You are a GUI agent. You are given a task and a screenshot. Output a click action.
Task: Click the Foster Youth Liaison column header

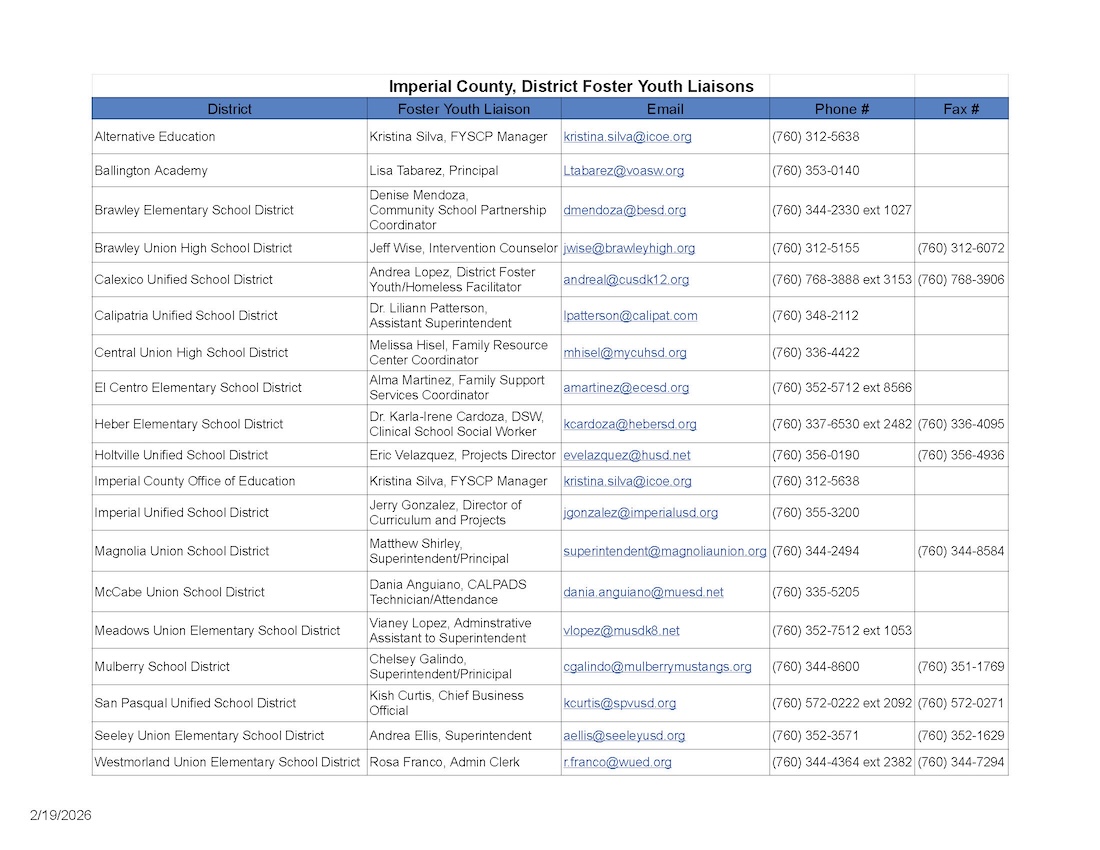(x=464, y=109)
